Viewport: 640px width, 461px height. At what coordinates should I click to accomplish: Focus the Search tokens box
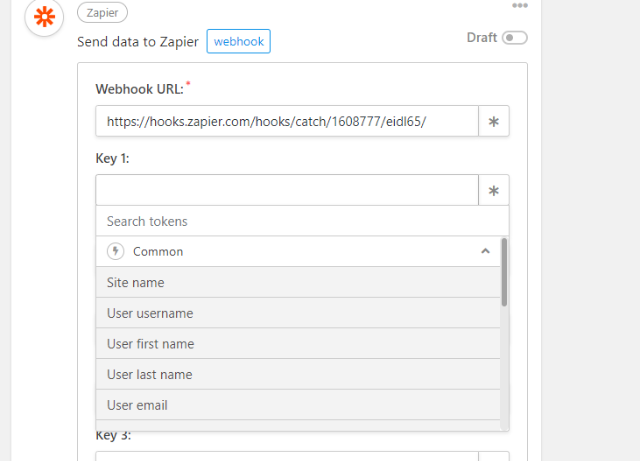click(302, 221)
